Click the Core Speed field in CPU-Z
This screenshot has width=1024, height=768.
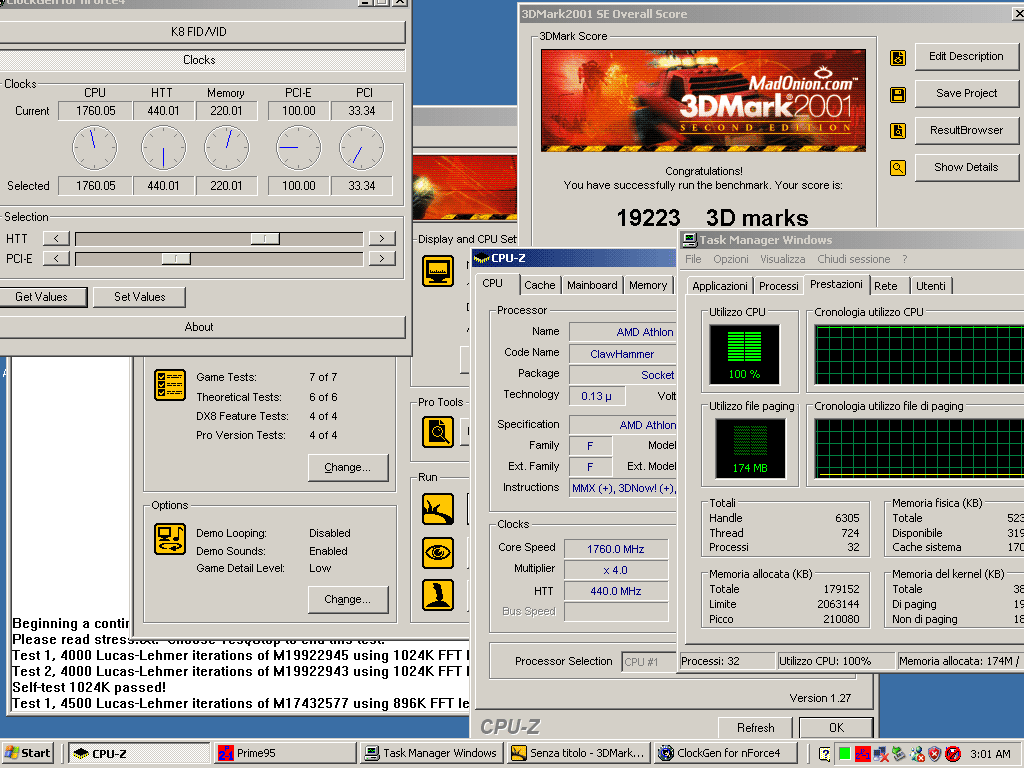pyautogui.click(x=616, y=549)
